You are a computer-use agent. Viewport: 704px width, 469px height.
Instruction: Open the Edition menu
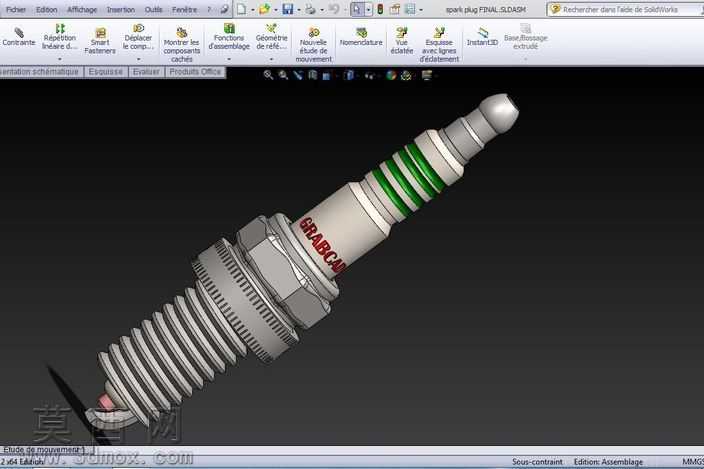[46, 9]
